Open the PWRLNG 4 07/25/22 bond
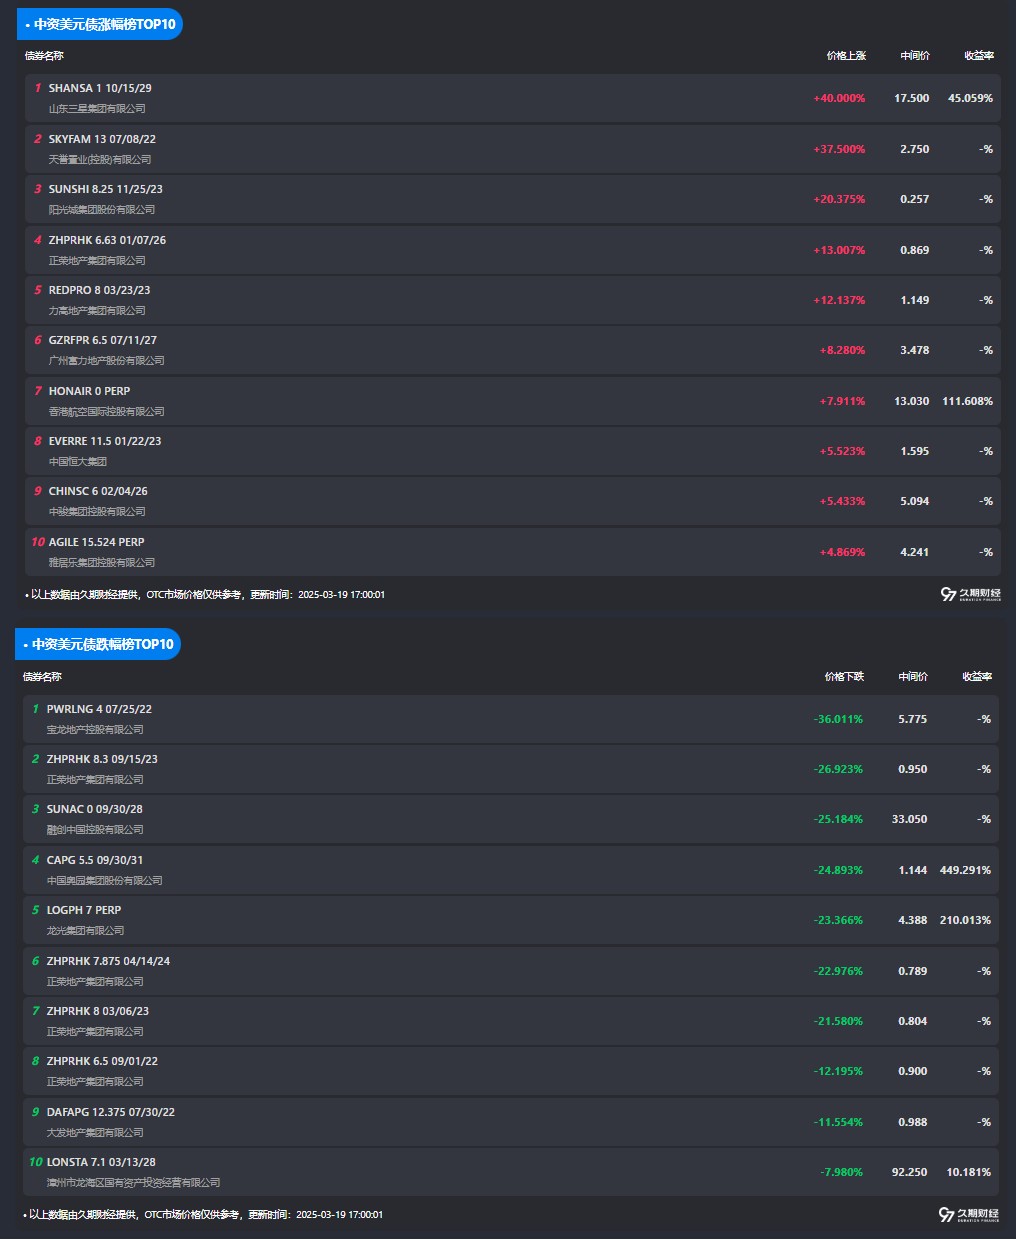This screenshot has width=1016, height=1240. tap(99, 709)
